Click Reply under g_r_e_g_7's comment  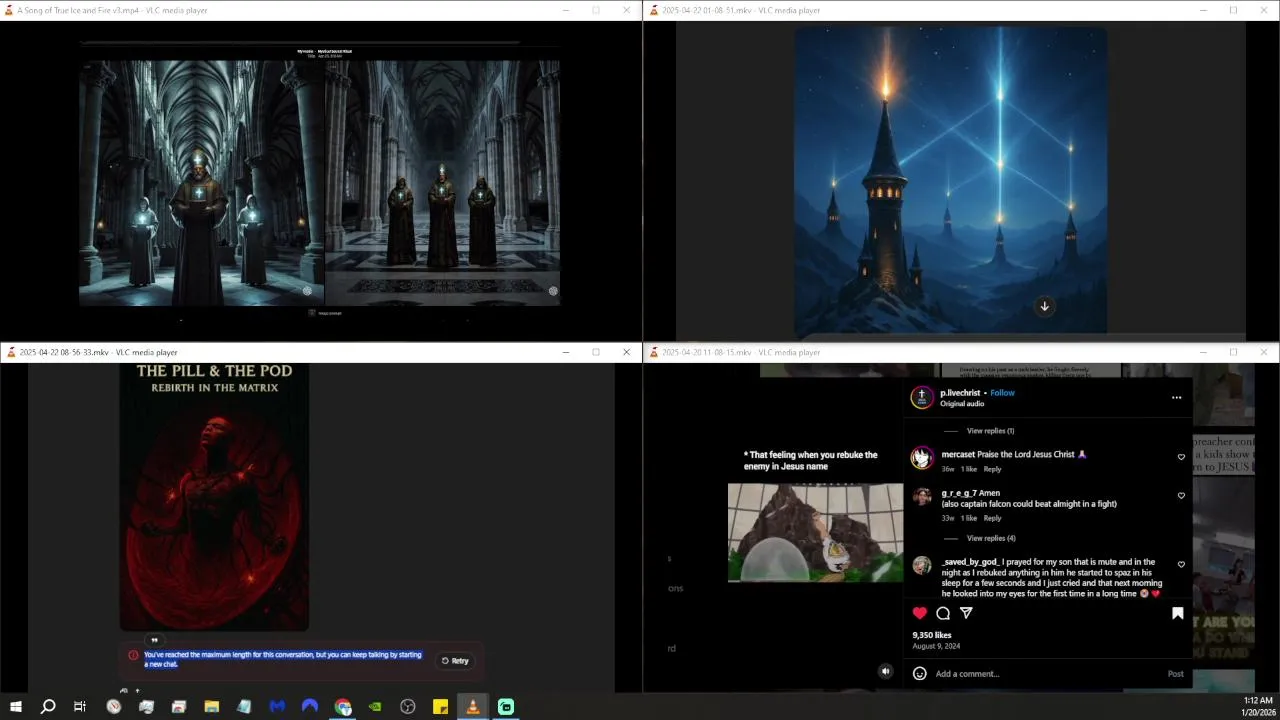pyautogui.click(x=992, y=518)
